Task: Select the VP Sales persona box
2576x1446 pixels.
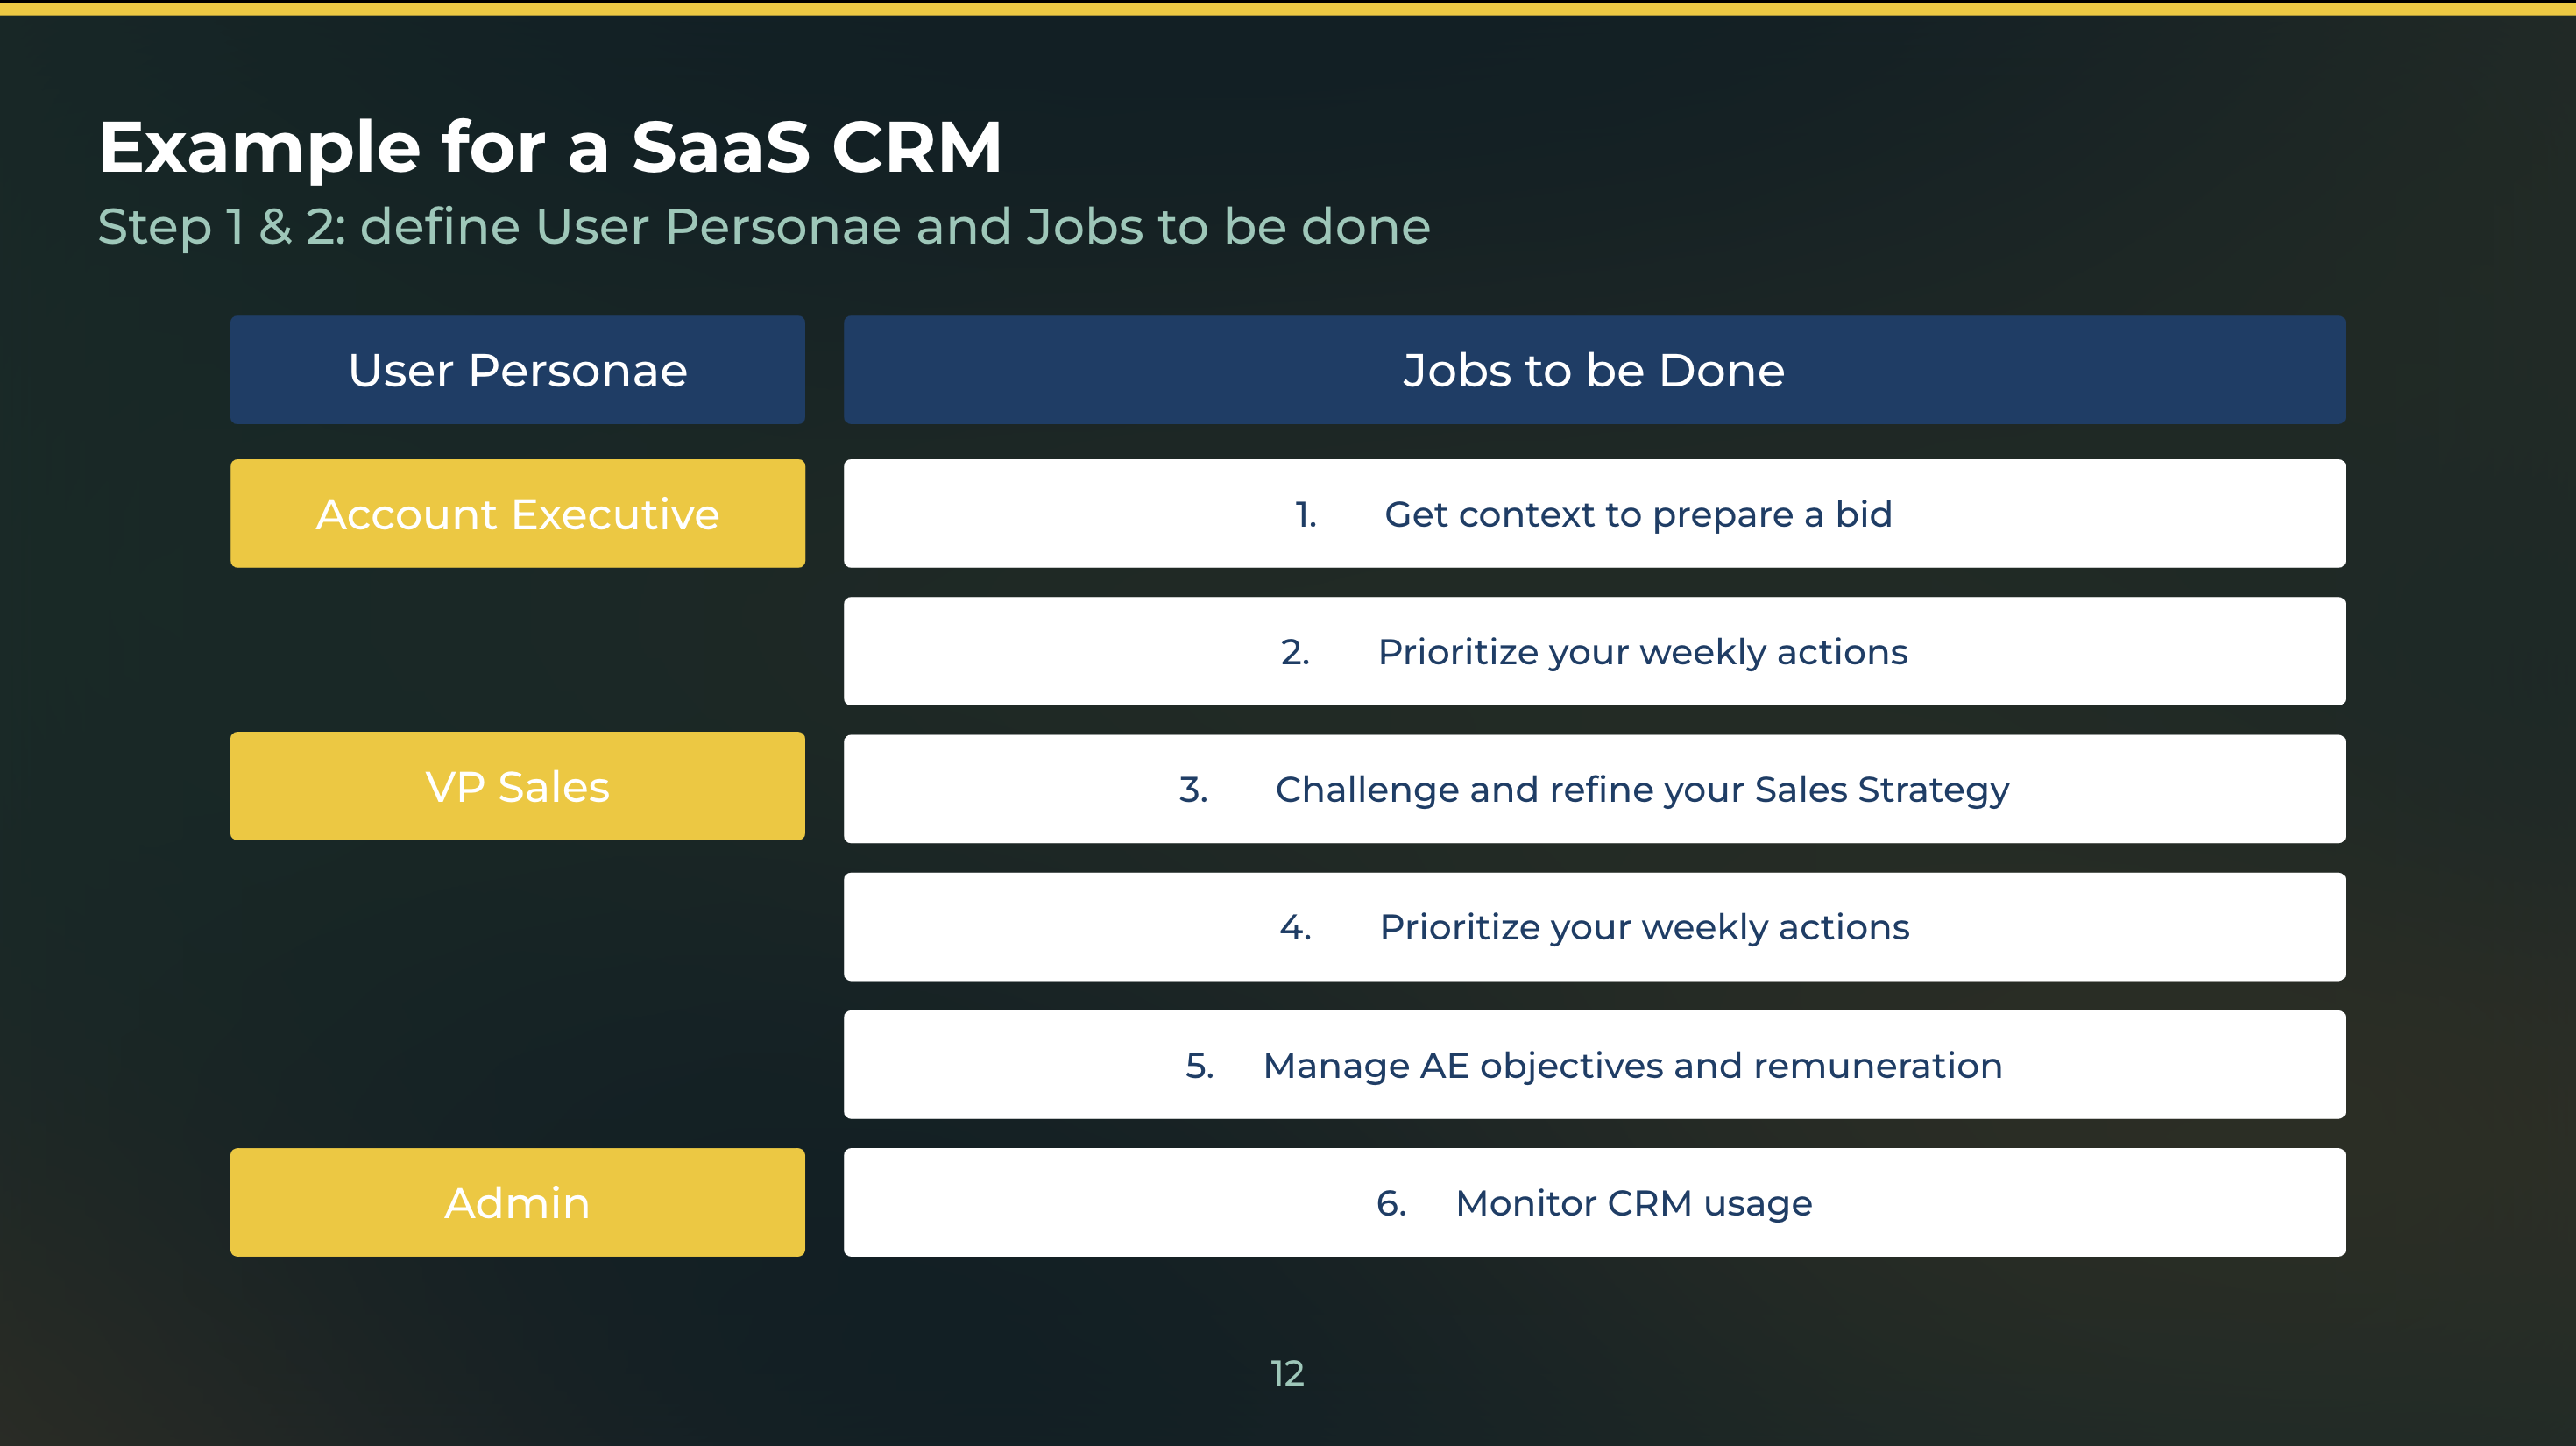Action: pyautogui.click(x=517, y=786)
